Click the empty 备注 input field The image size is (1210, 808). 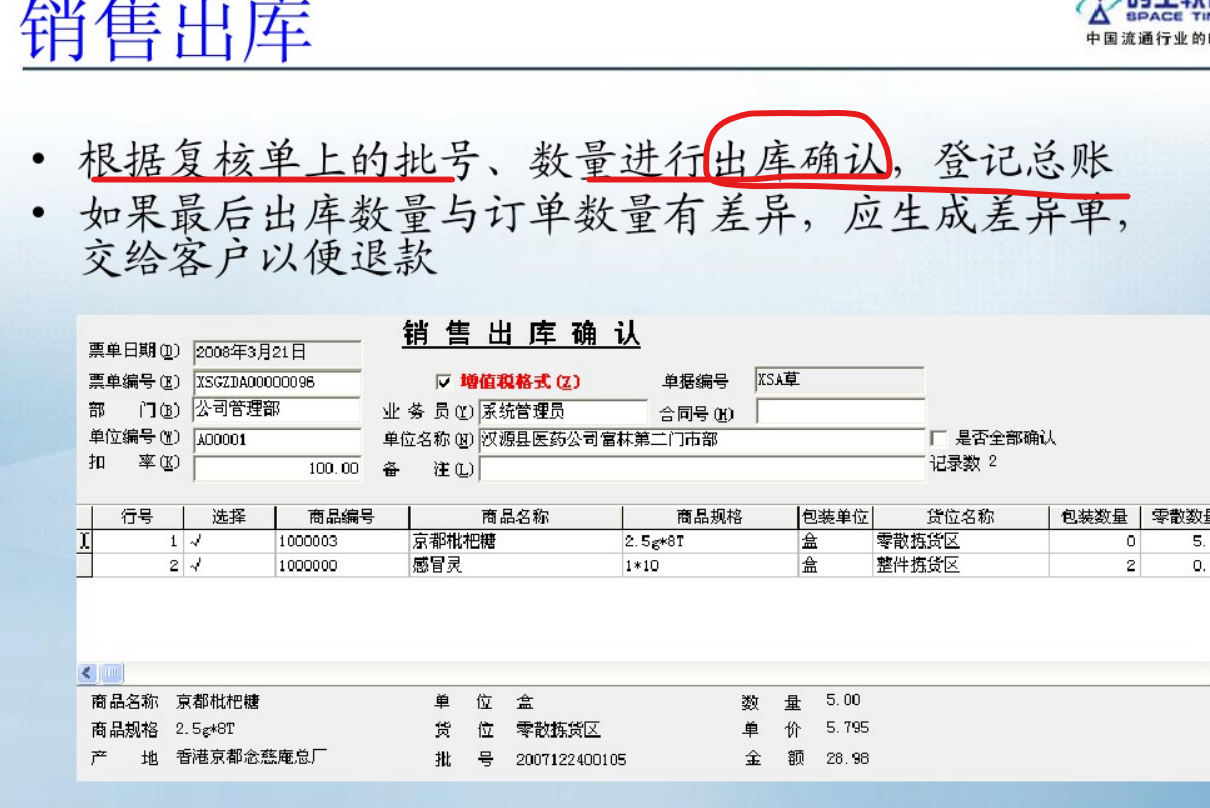tap(702, 468)
